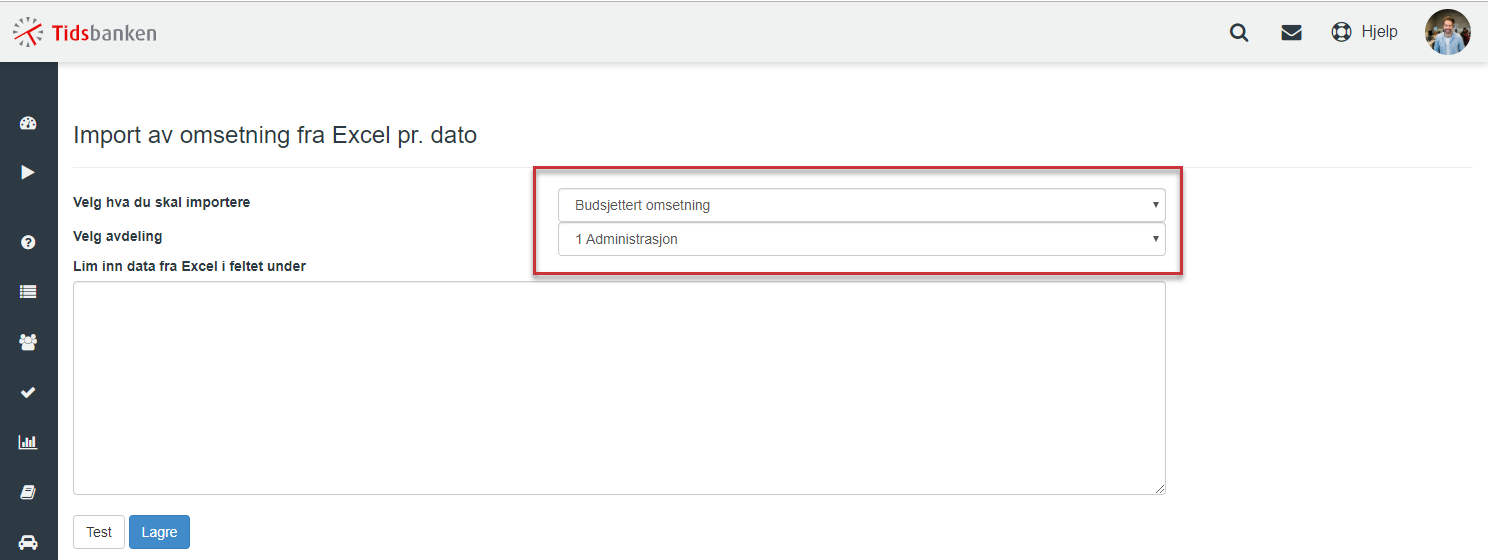The width and height of the screenshot is (1488, 560).
Task: Click the book icon in sidebar
Action: coord(28,492)
